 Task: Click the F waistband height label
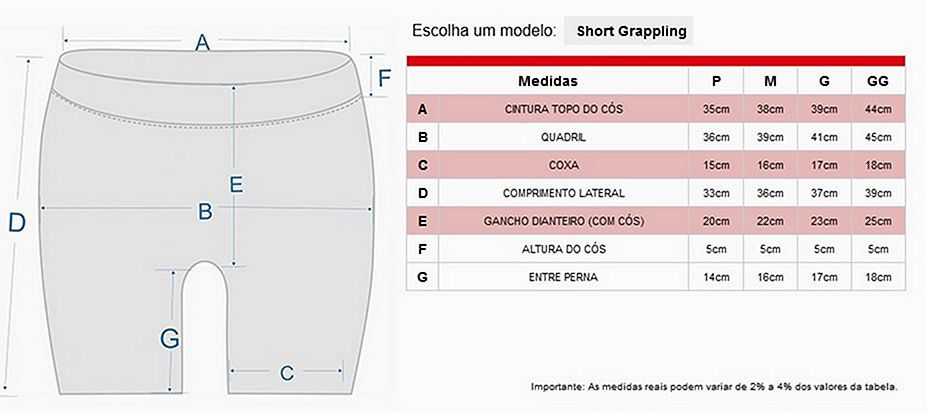(384, 78)
